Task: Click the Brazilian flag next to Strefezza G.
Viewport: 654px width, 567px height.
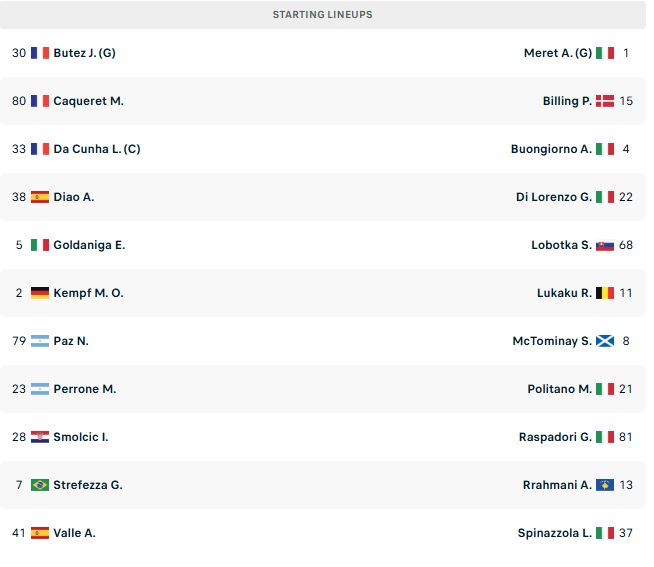Action: (40, 485)
